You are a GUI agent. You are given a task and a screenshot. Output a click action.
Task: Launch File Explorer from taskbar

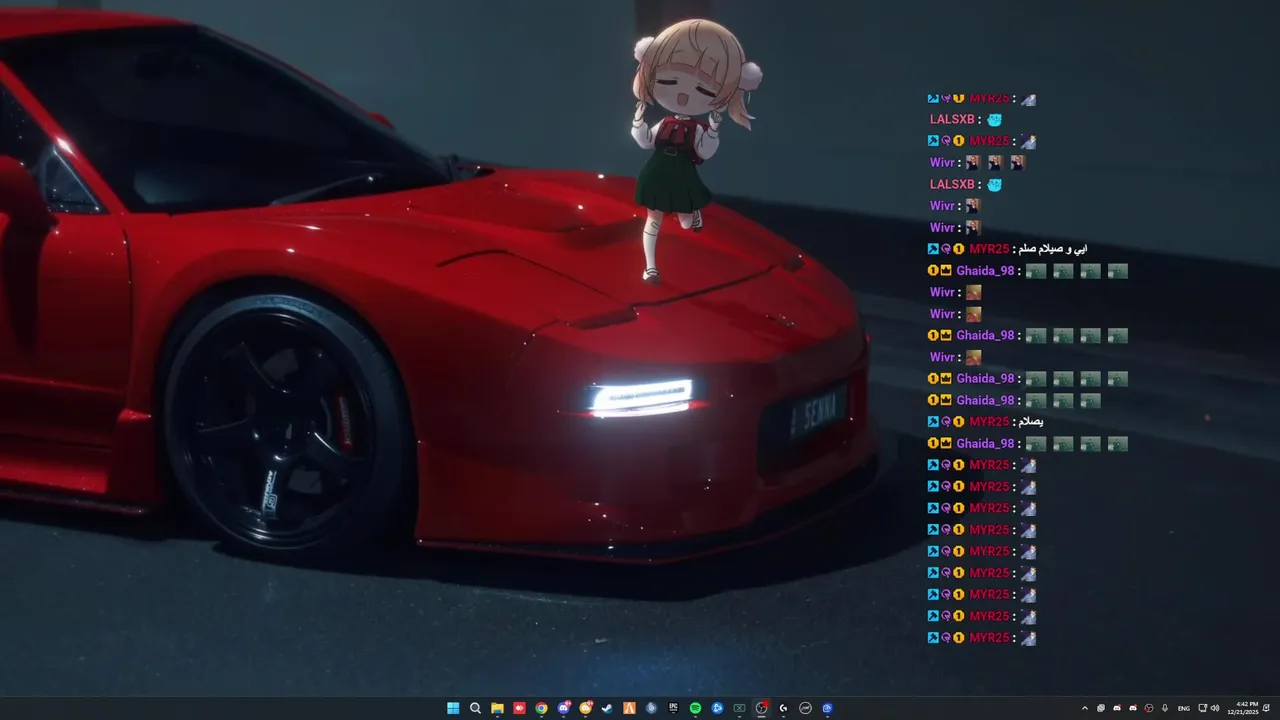click(x=497, y=708)
